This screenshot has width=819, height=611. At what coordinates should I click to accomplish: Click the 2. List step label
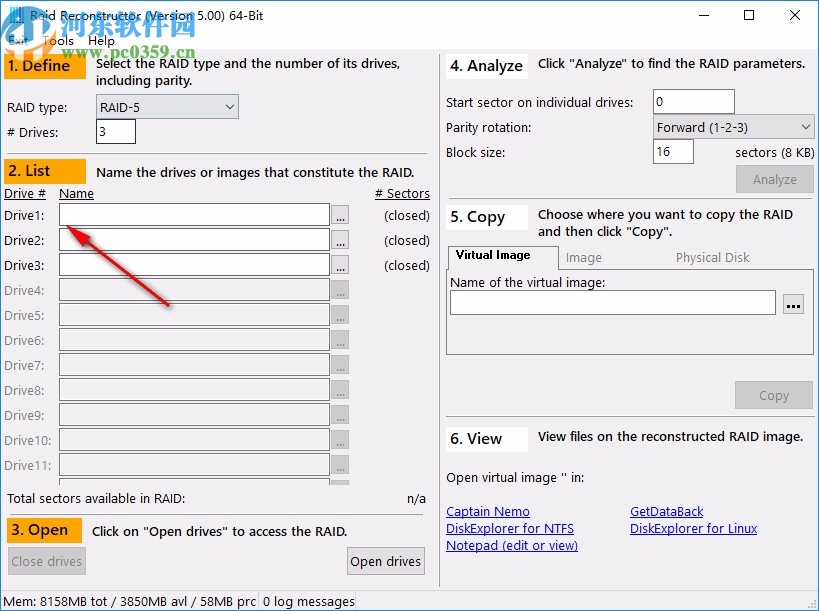click(45, 171)
